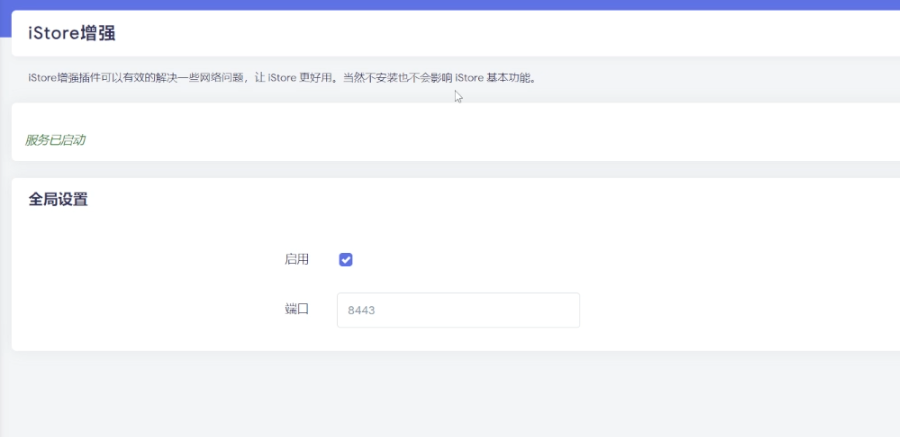Click the 端口 input field showing 8443

click(458, 310)
